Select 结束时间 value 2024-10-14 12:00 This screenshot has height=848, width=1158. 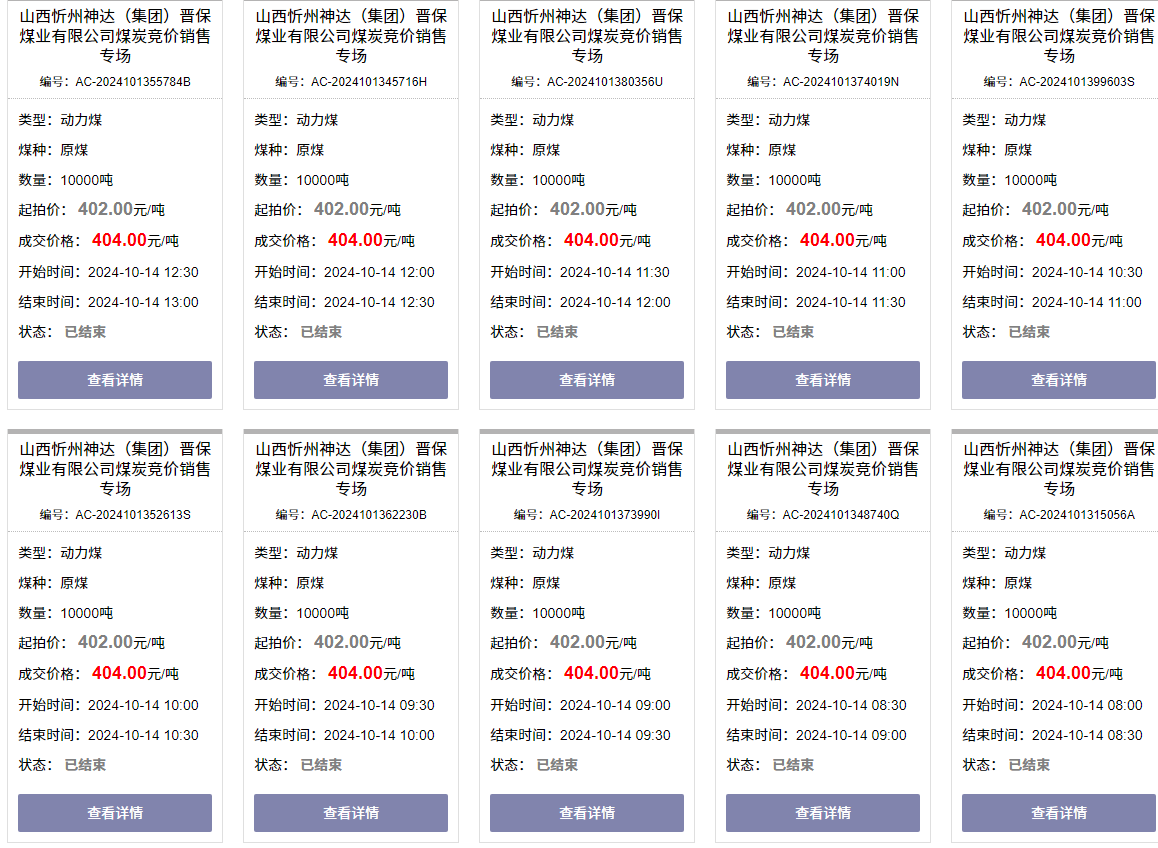point(615,302)
